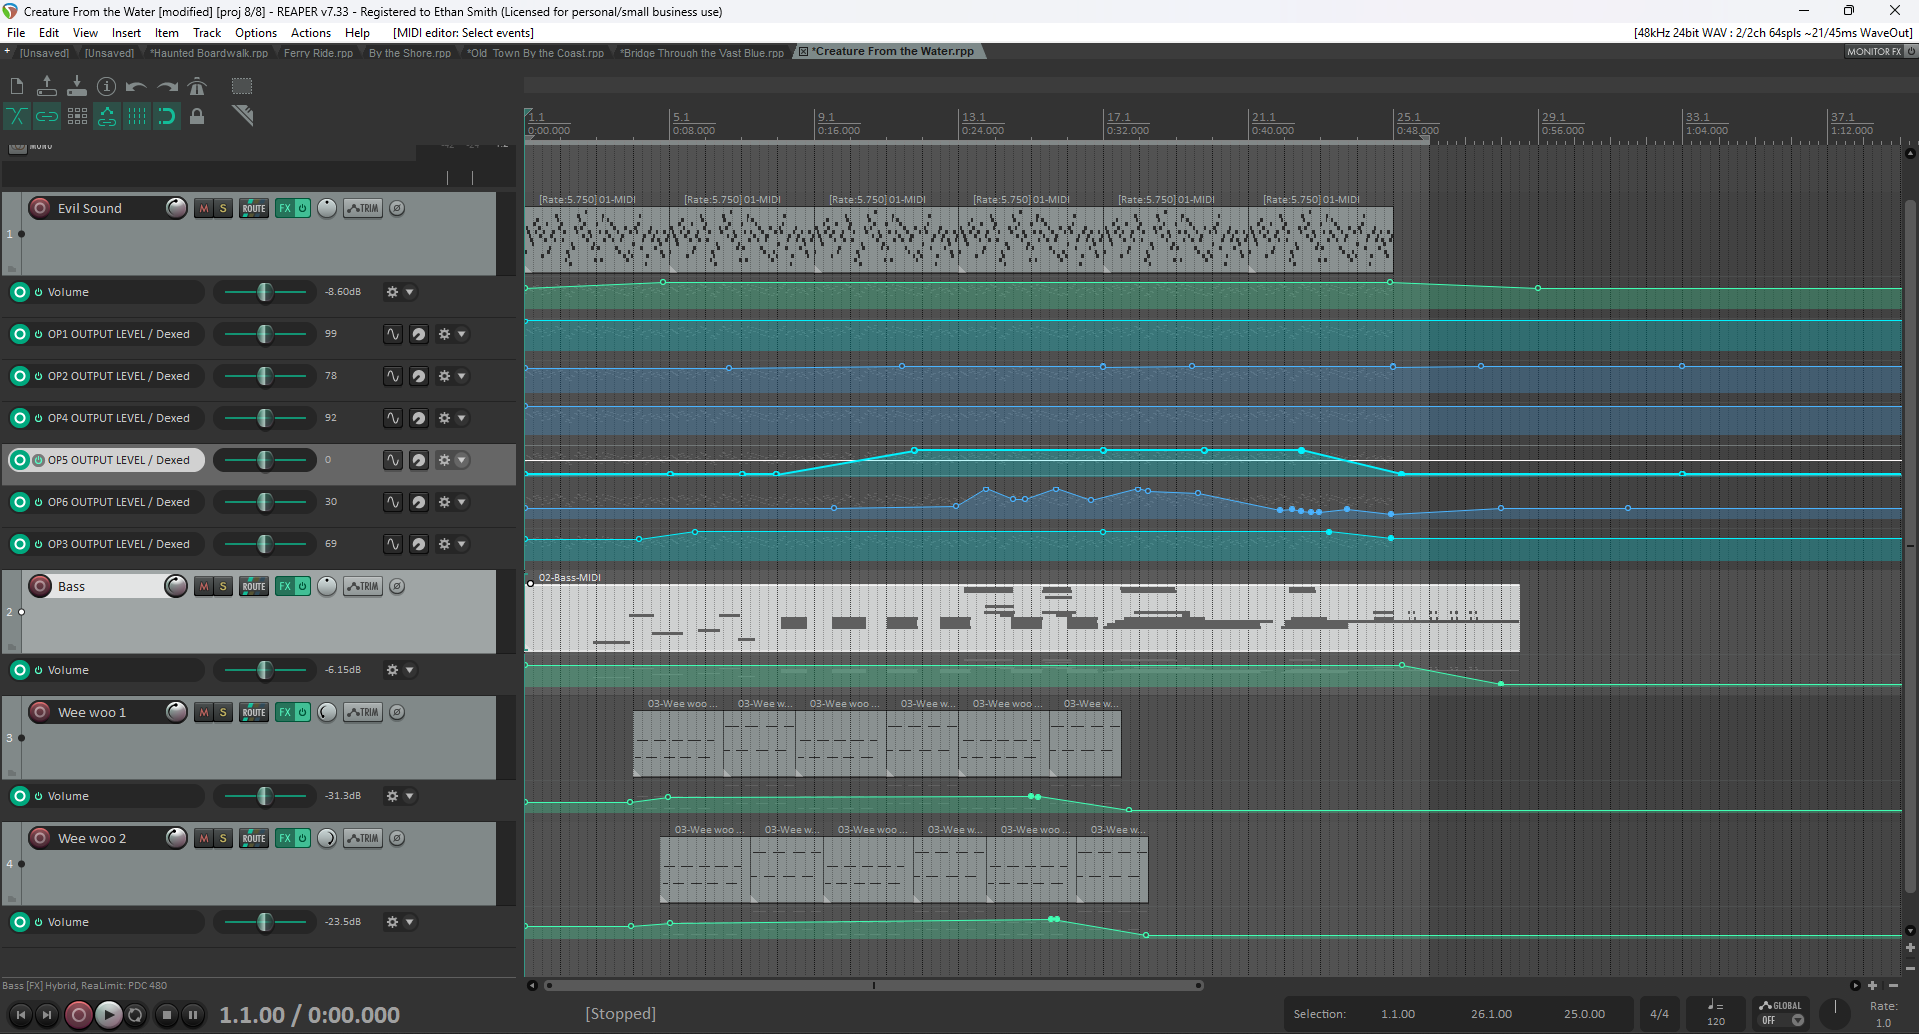Click the gear icon in Evil Sound Volume lane

[x=393, y=292]
